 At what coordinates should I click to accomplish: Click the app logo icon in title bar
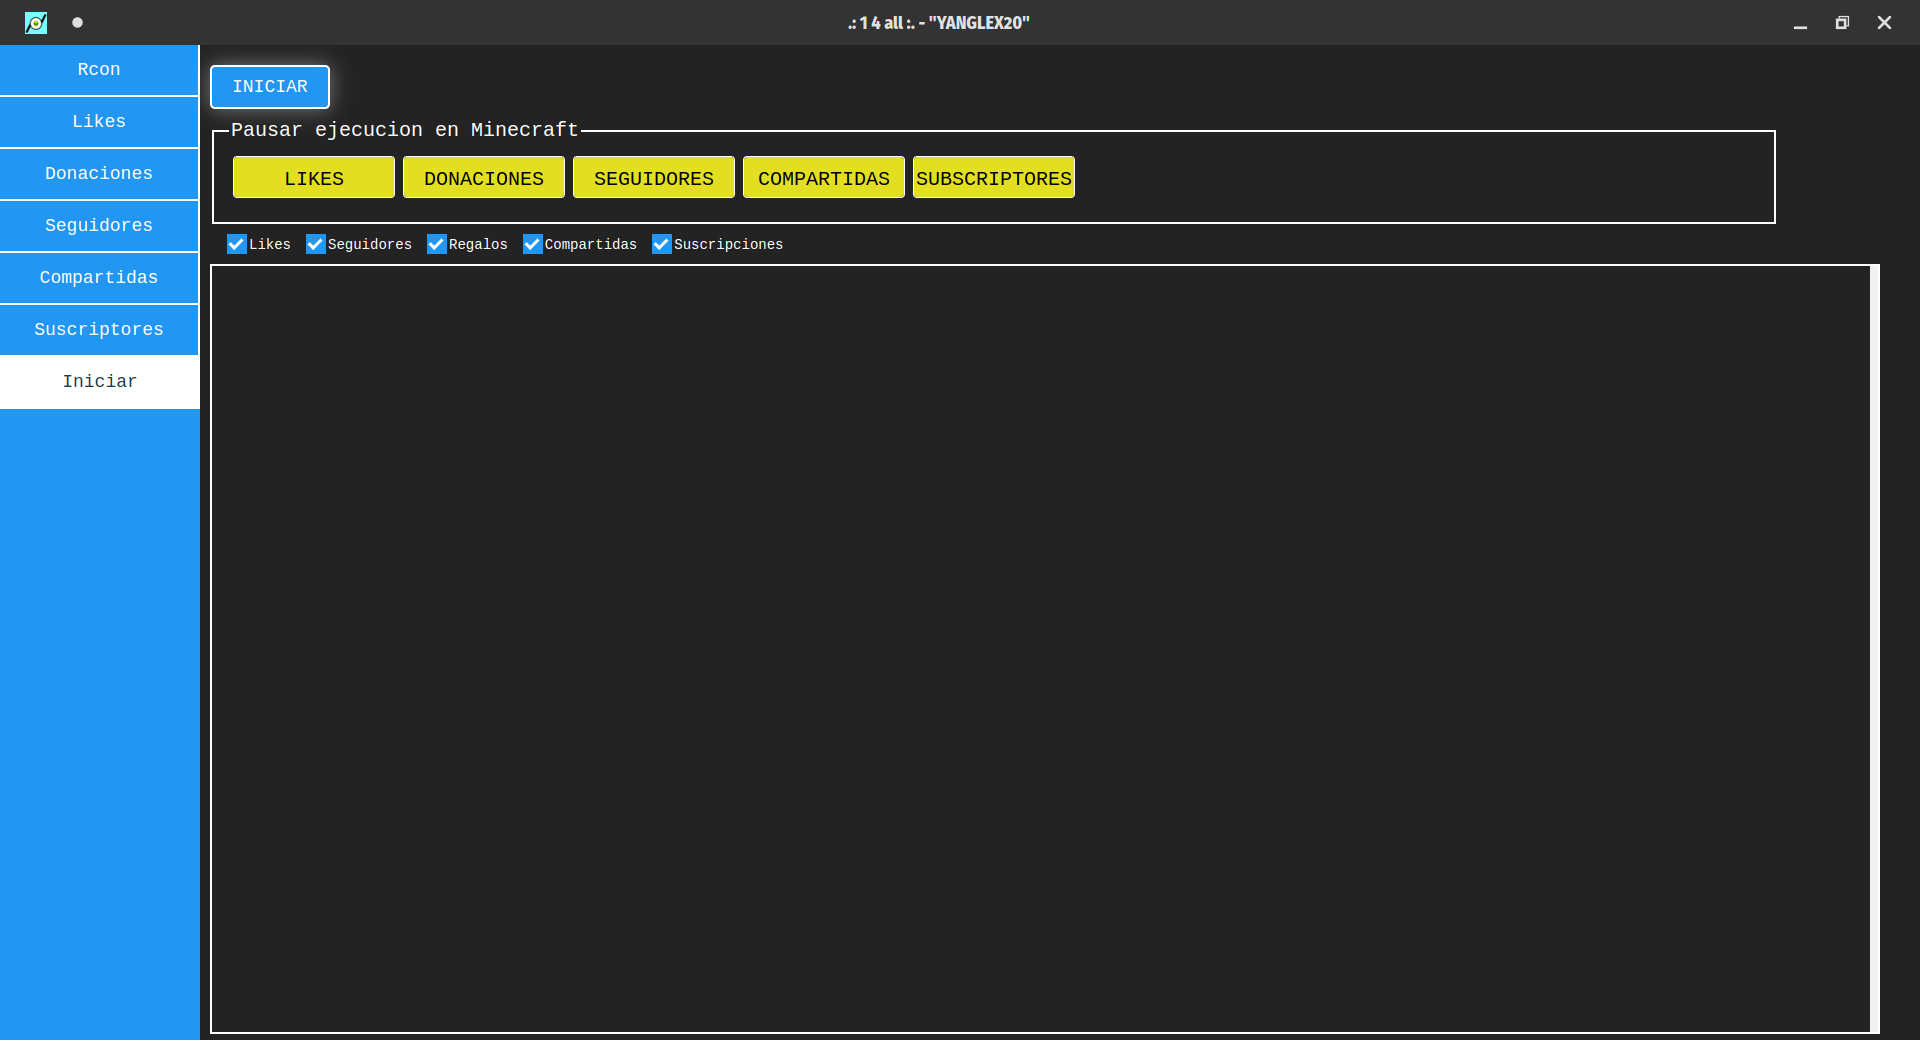coord(36,22)
